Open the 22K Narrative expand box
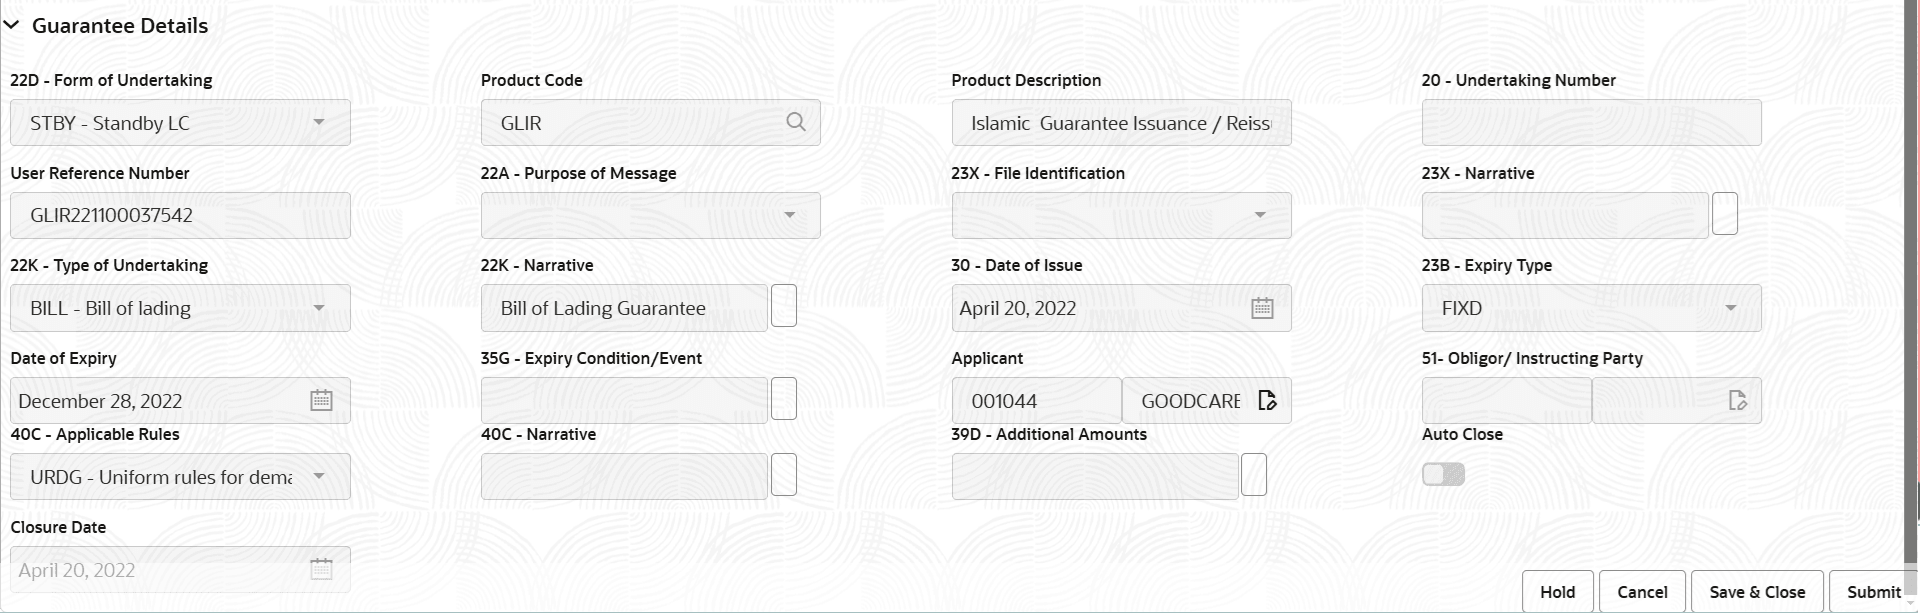1920x613 pixels. (784, 306)
